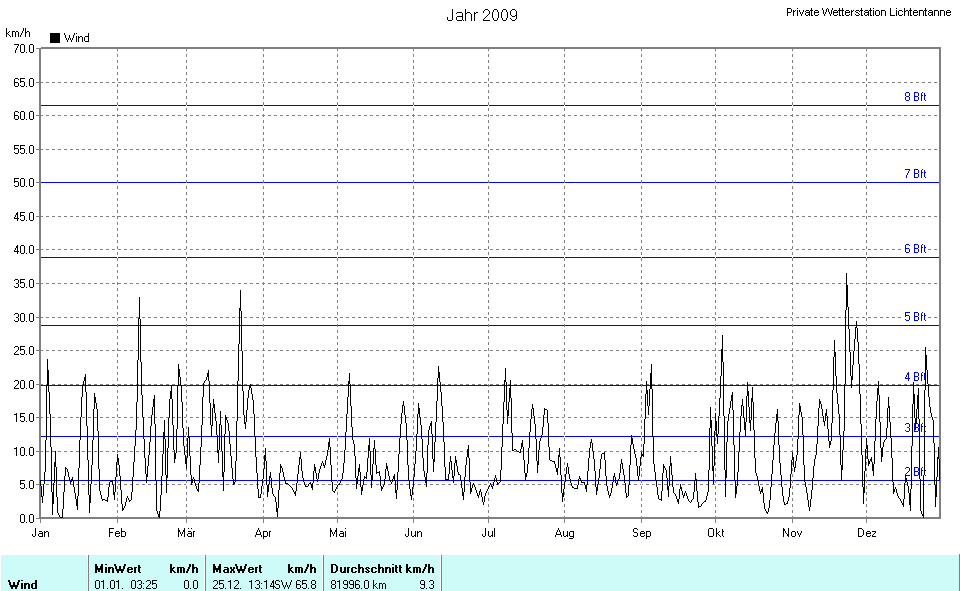Select the 6 Bft threshold label
This screenshot has width=960, height=591.
coord(915,249)
